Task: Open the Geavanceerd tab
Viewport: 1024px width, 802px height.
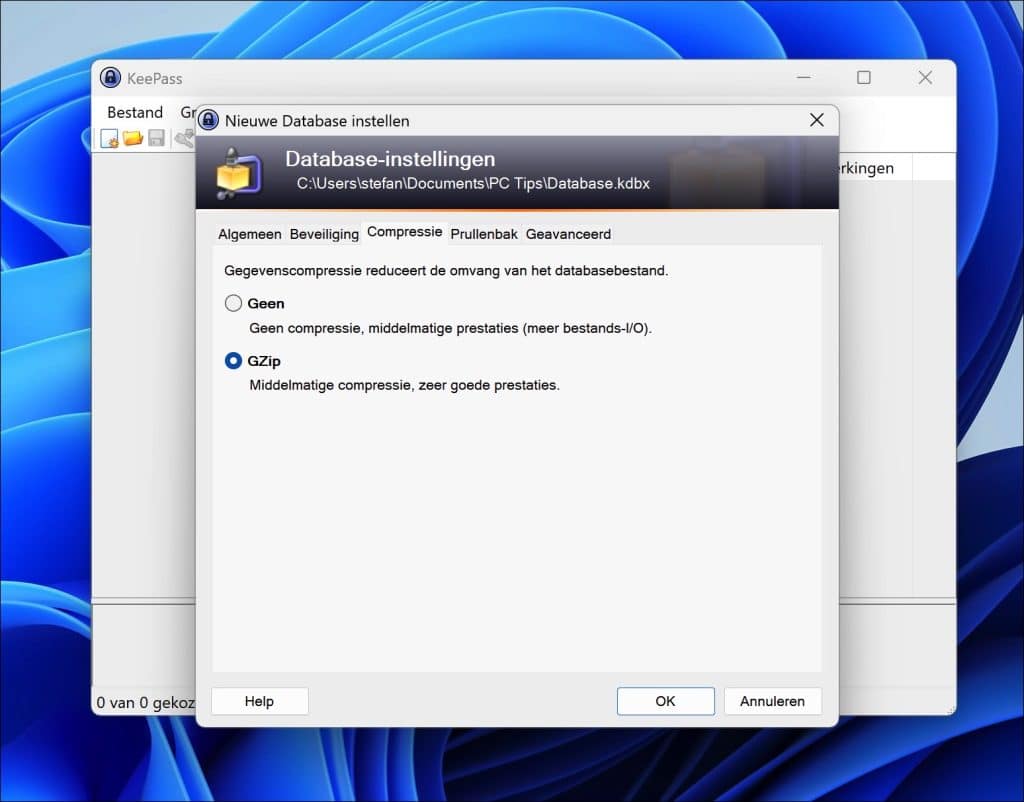Action: pos(567,233)
